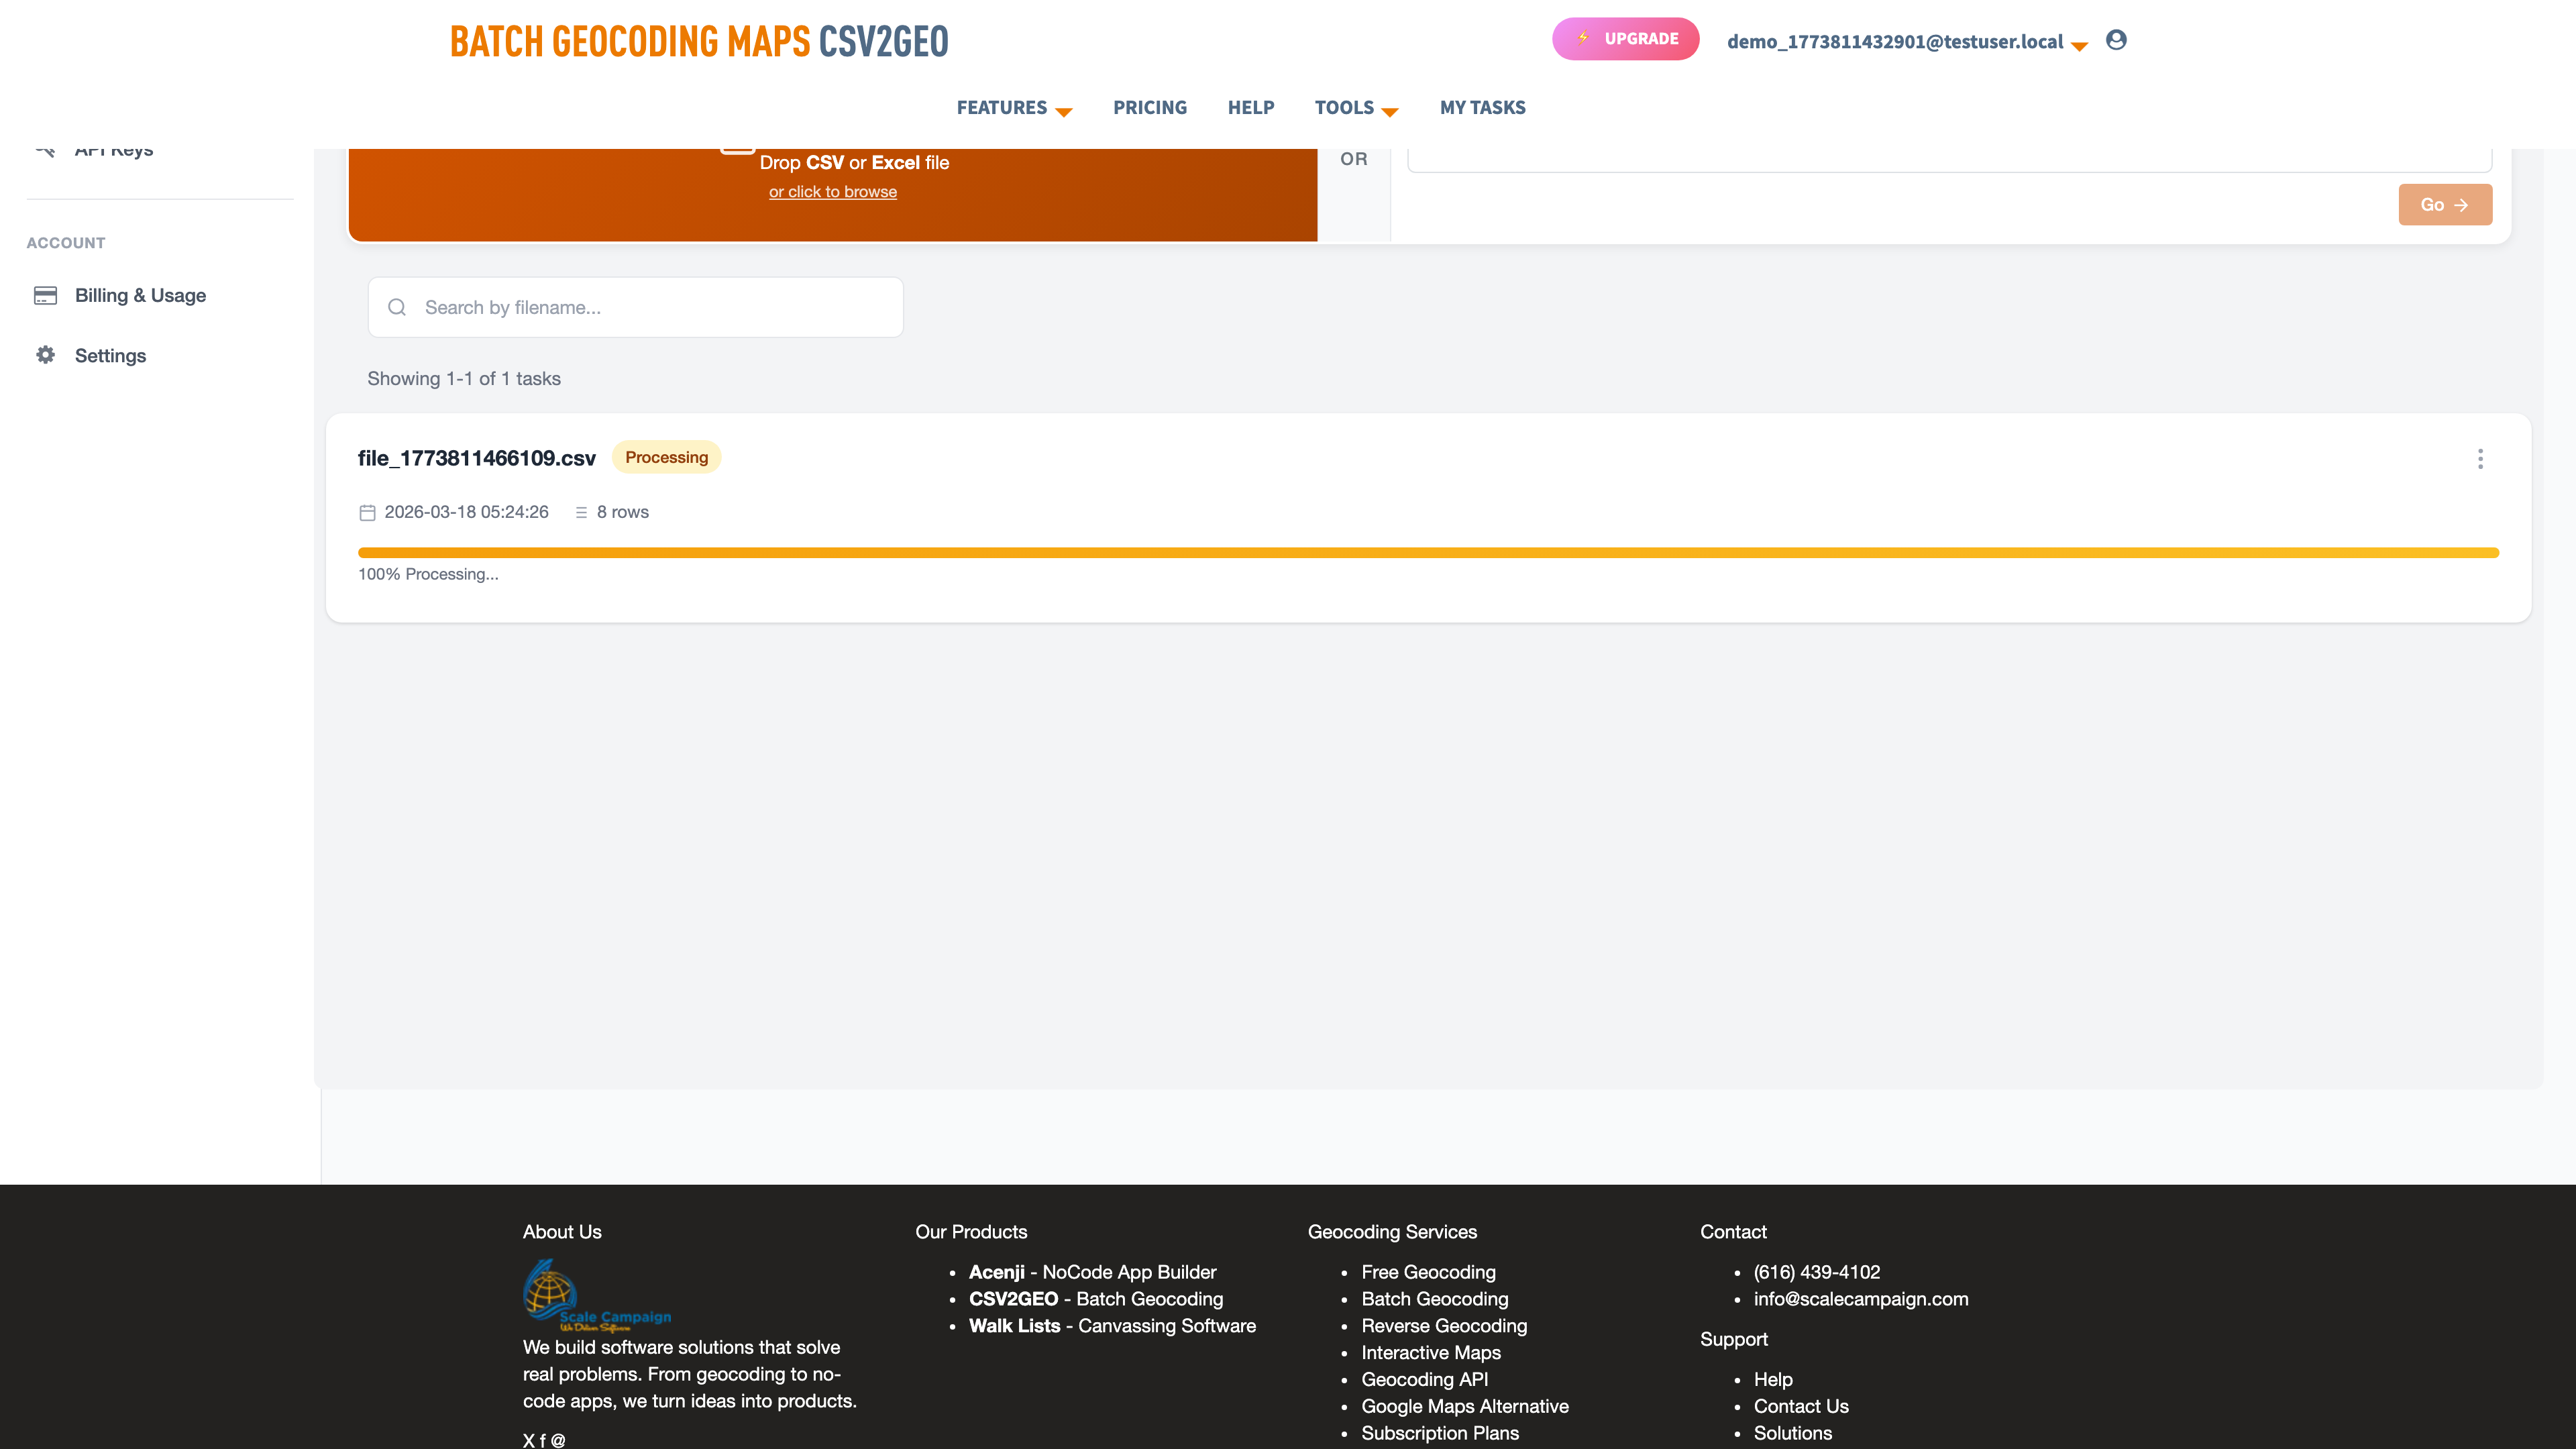Click the user profile avatar icon
Screen dimensions: 2576x1449
click(x=2115, y=40)
